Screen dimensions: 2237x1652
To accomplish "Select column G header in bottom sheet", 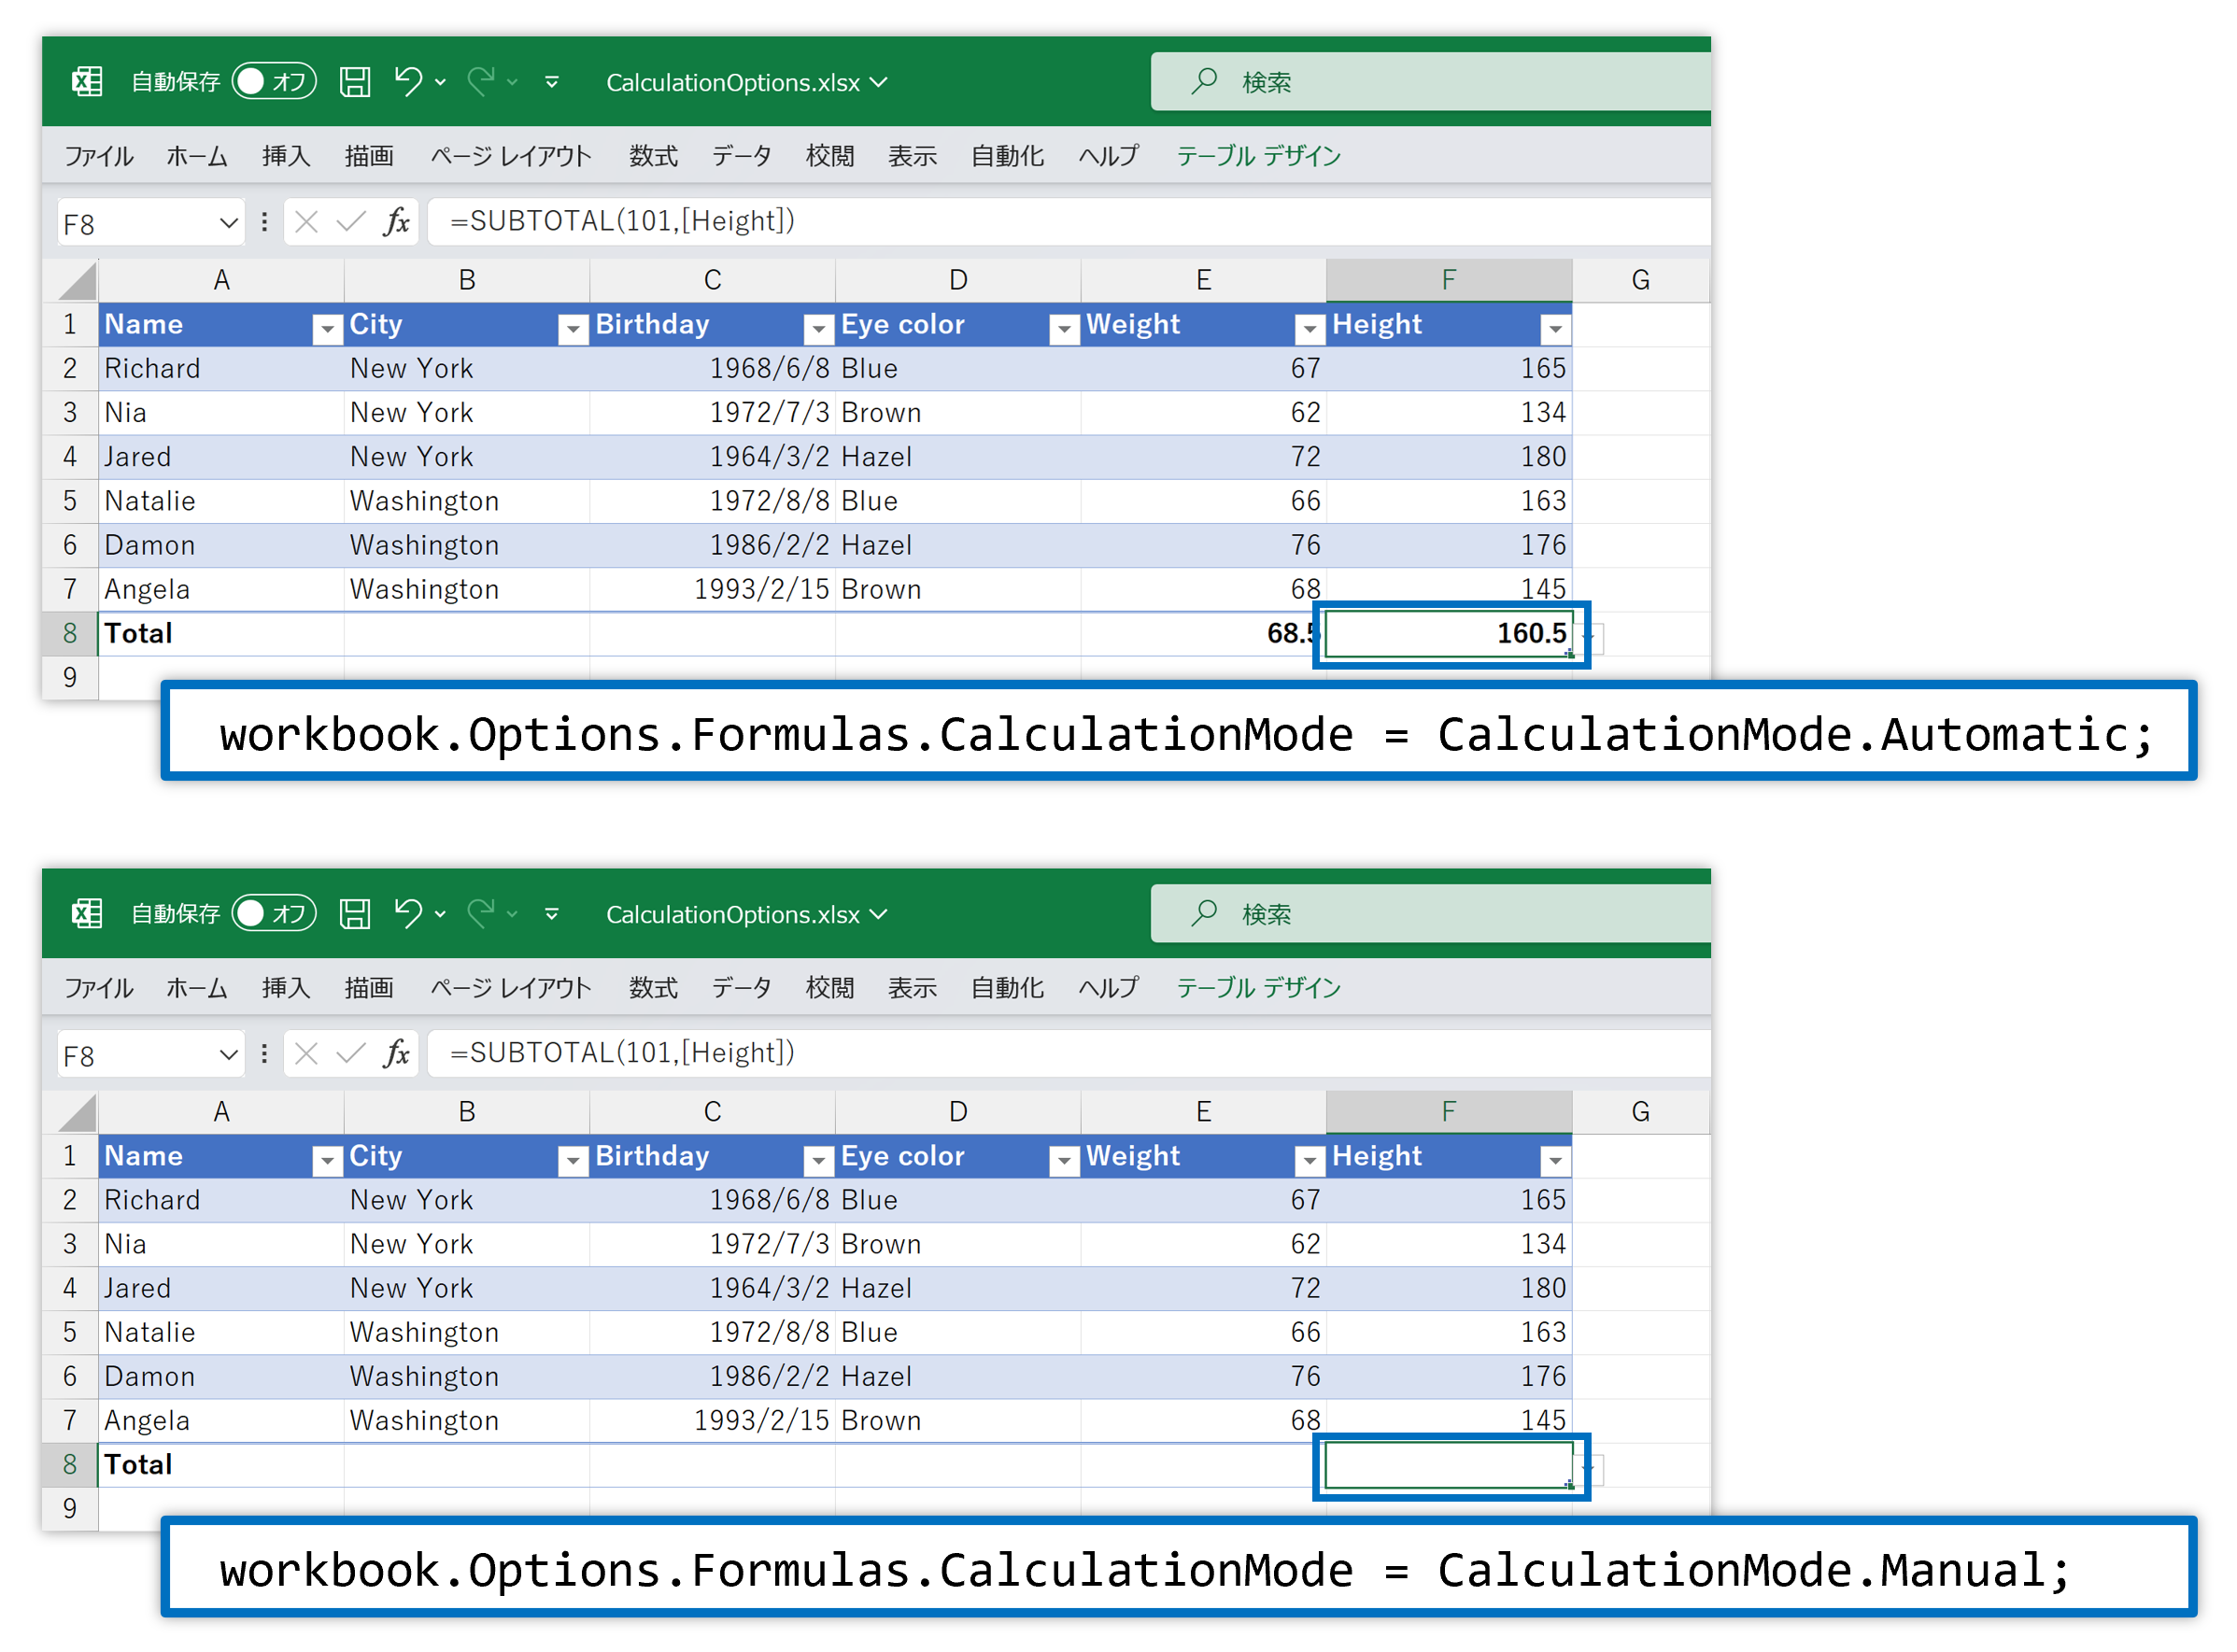I will click(x=1641, y=1113).
